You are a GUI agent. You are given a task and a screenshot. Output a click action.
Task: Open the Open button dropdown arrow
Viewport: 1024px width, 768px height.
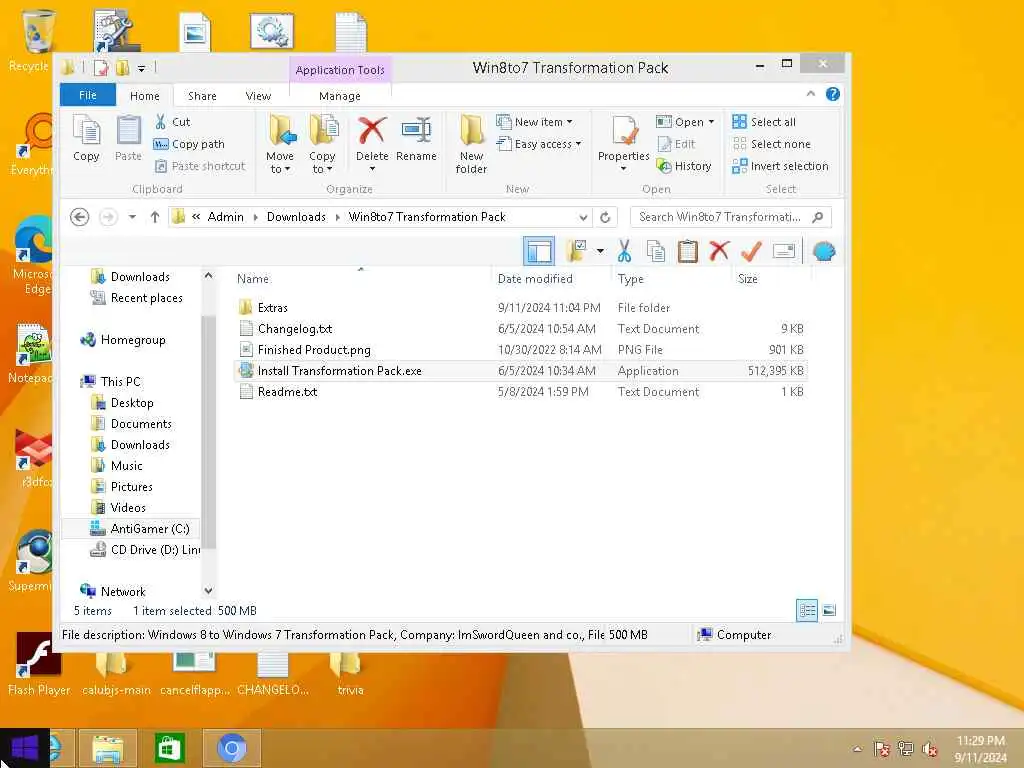tap(711, 122)
